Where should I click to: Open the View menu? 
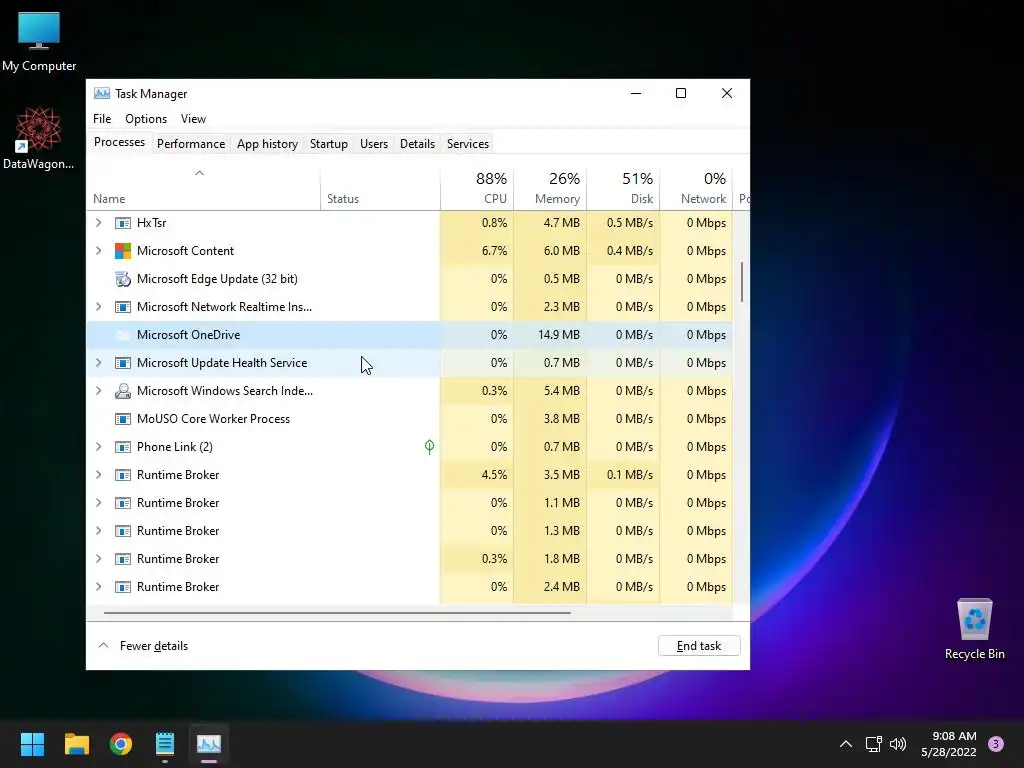click(x=193, y=119)
